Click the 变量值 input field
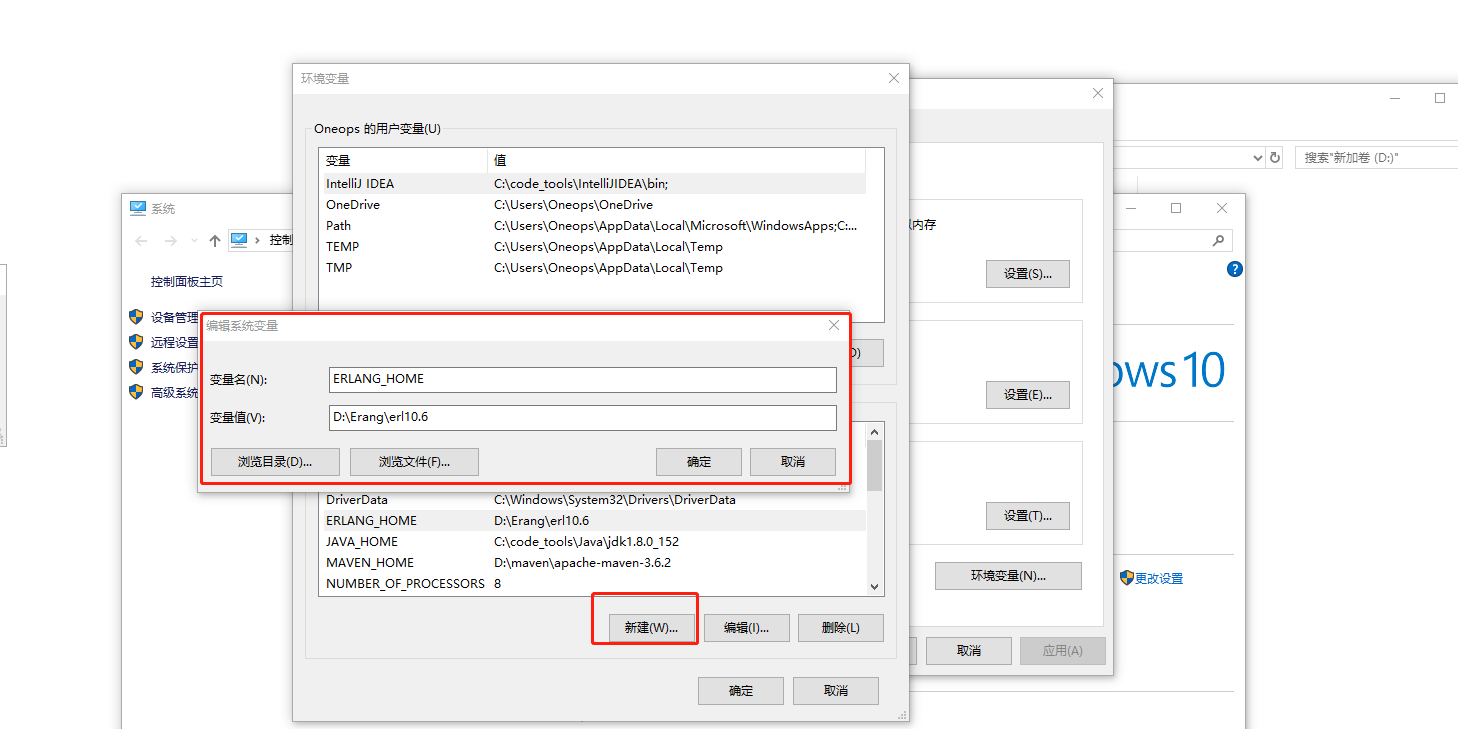The image size is (1458, 729). coord(583,418)
